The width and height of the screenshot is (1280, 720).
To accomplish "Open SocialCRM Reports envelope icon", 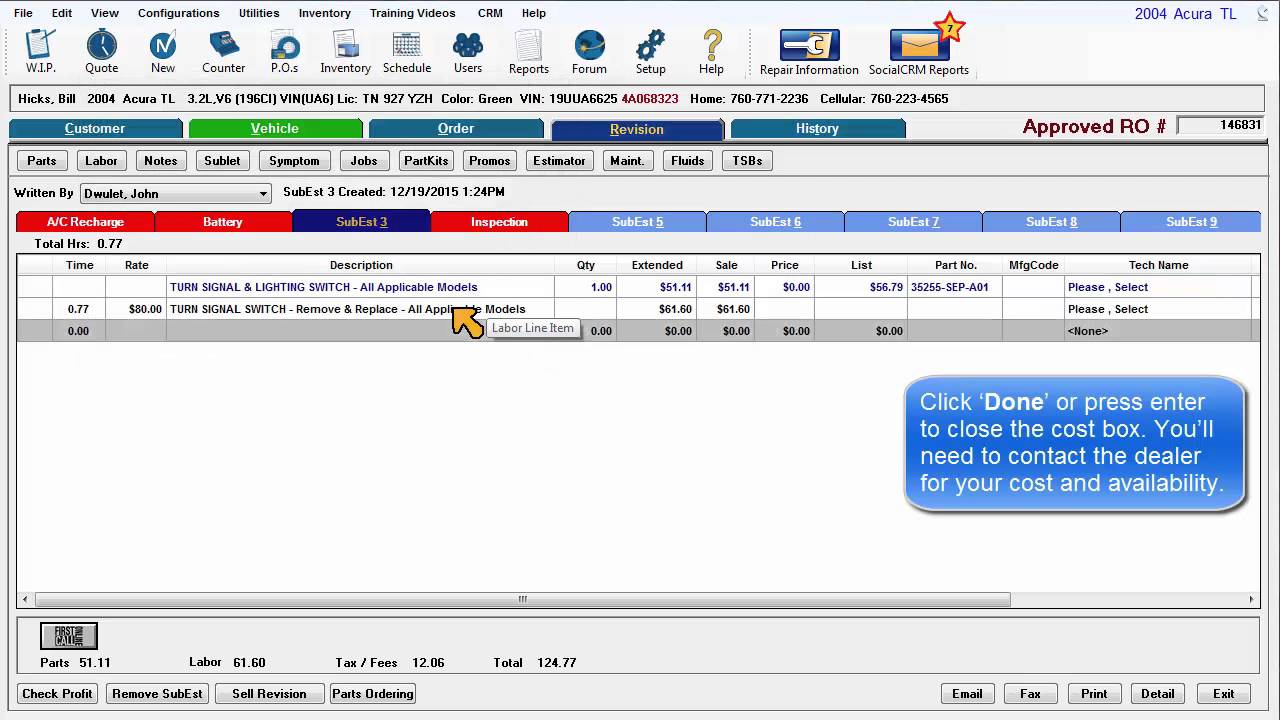I will (x=919, y=52).
